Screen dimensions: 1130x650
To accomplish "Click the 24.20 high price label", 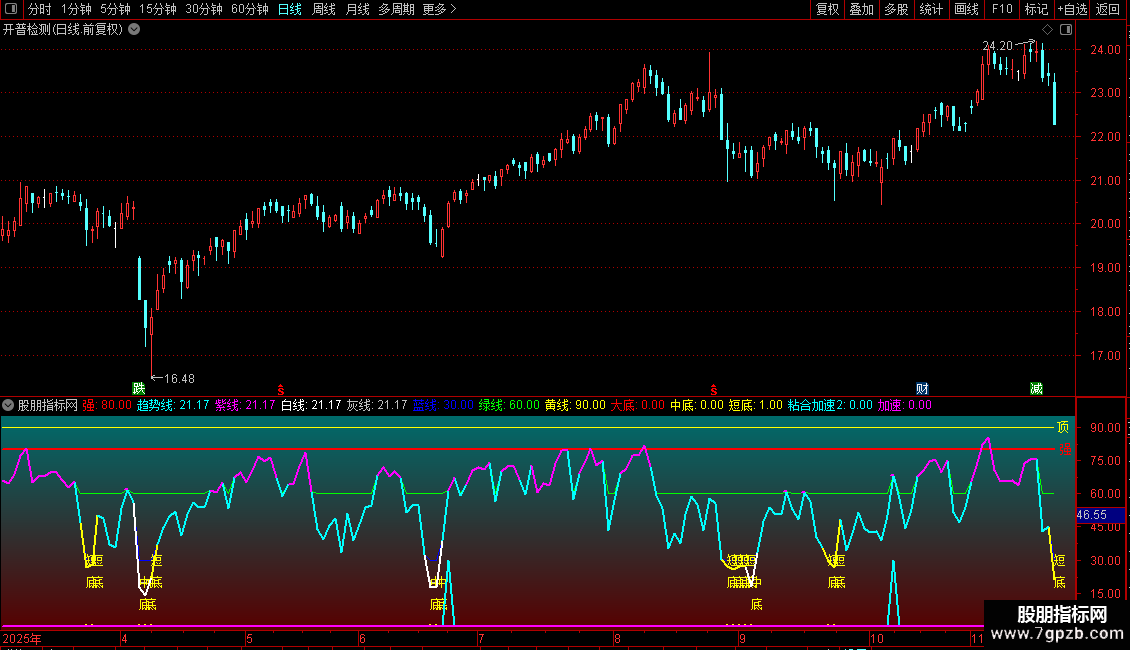I will pyautogui.click(x=997, y=45).
